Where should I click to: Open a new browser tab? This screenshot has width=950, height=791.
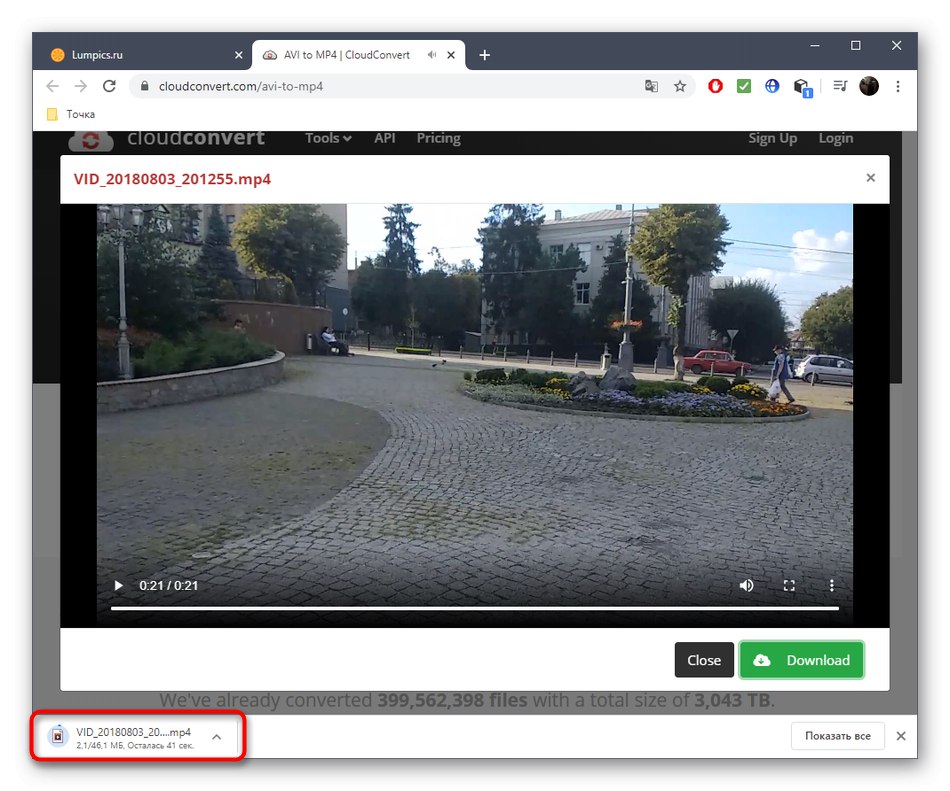484,55
